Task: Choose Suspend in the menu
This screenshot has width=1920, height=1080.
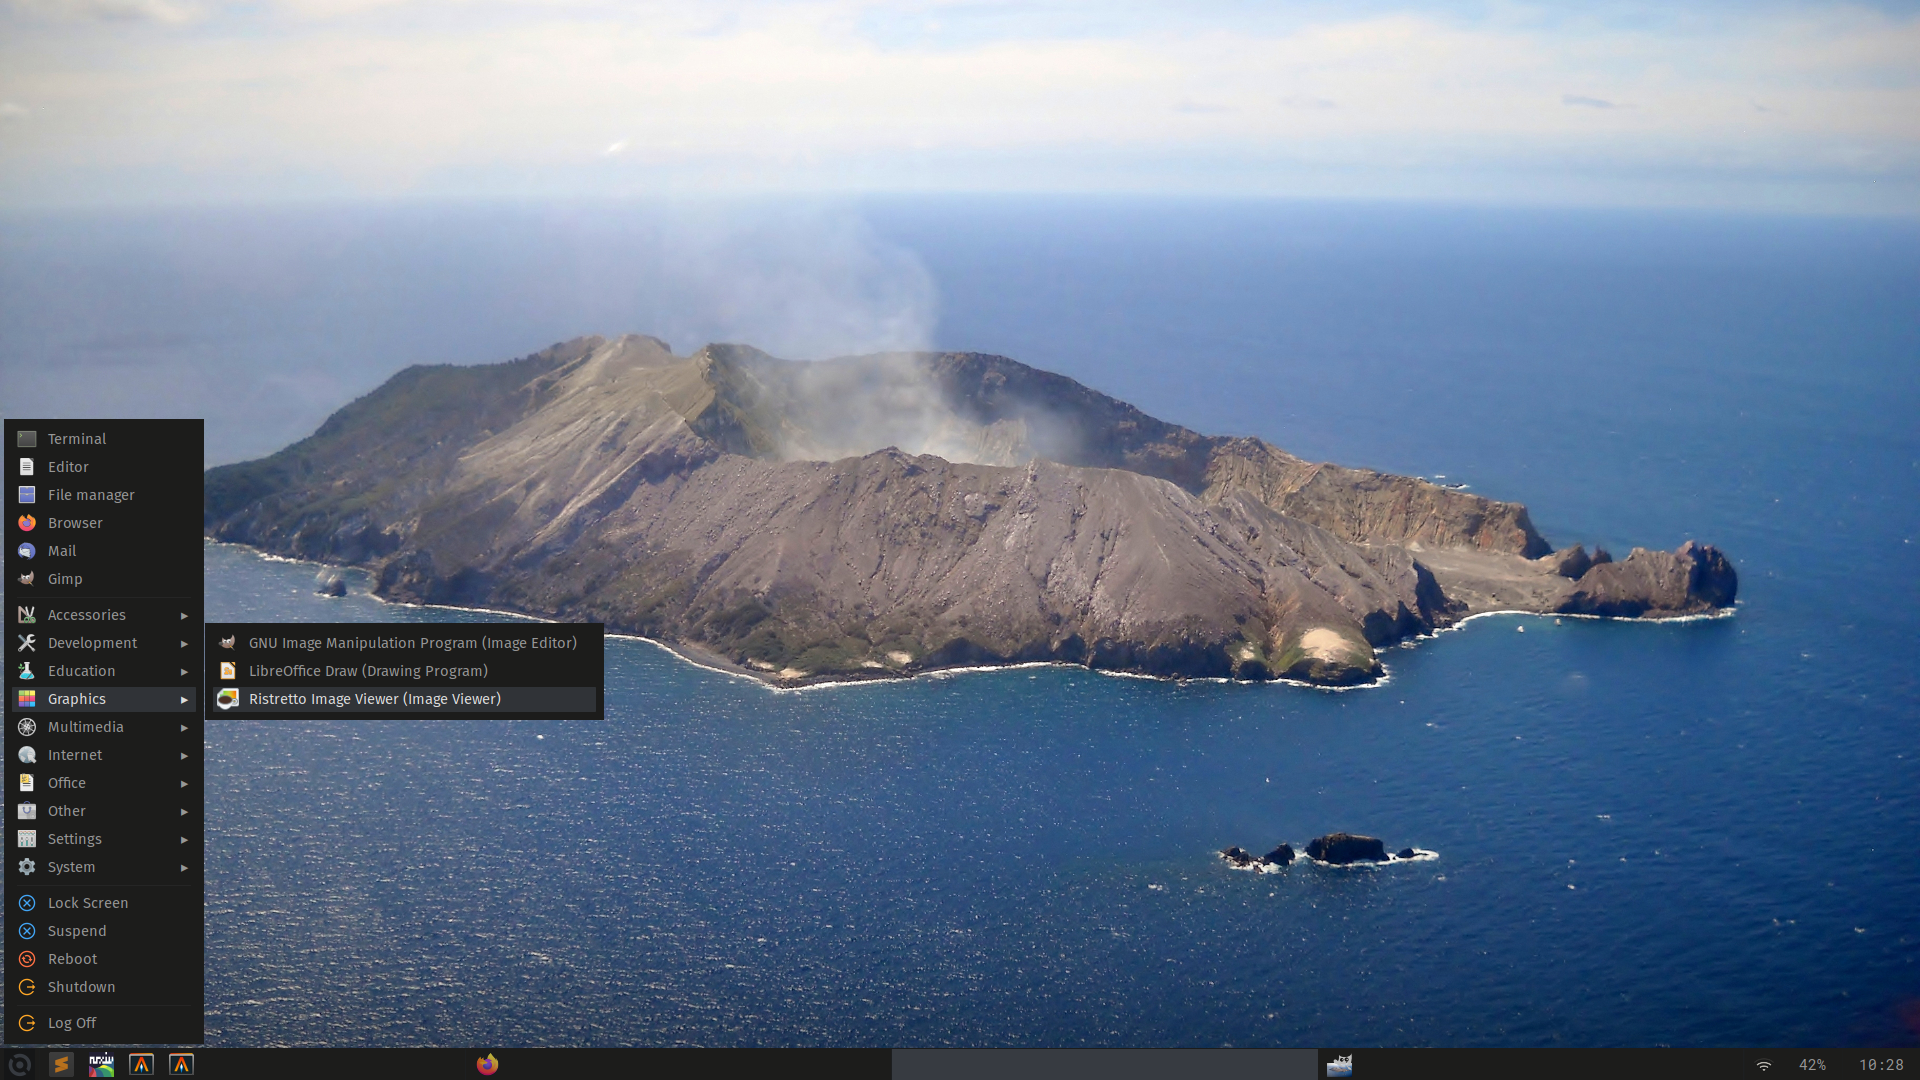Action: pyautogui.click(x=104, y=931)
